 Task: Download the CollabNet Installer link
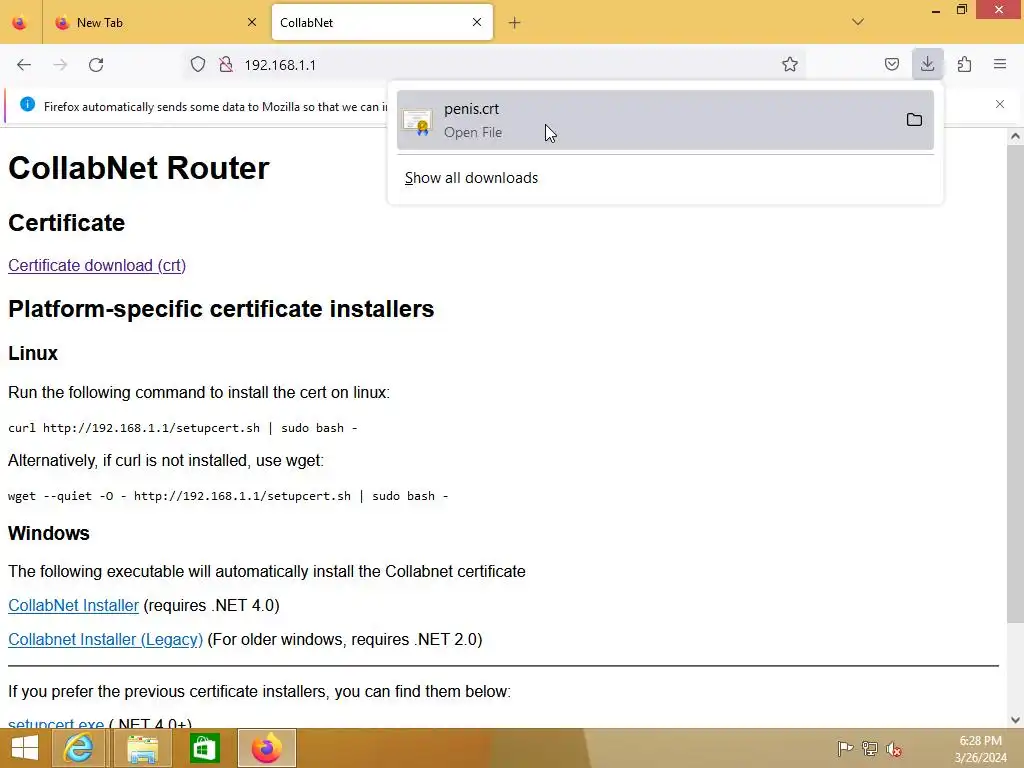point(73,605)
